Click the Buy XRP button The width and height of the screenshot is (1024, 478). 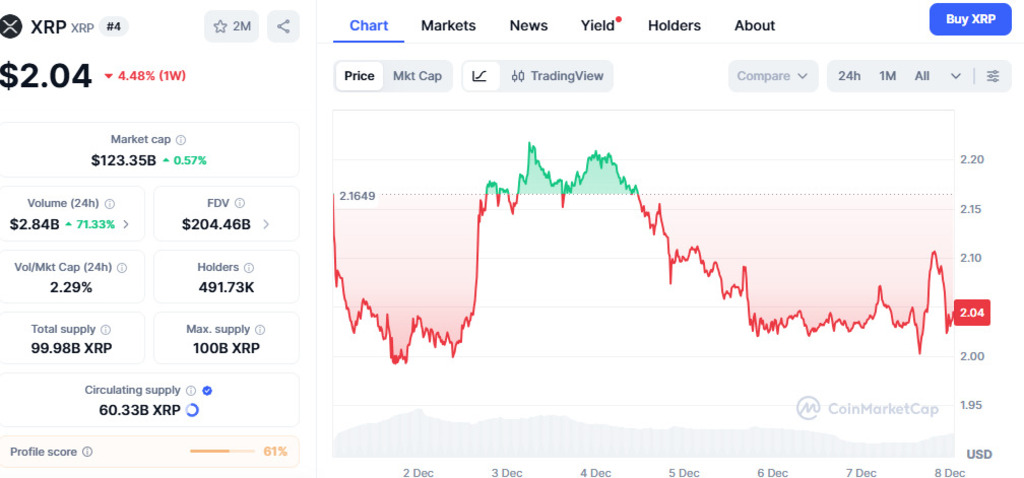pos(969,19)
